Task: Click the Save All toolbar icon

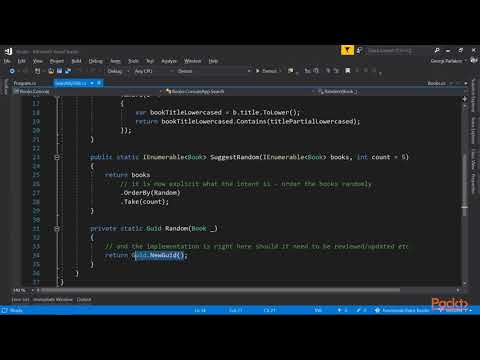Action: pyautogui.click(x=68, y=71)
